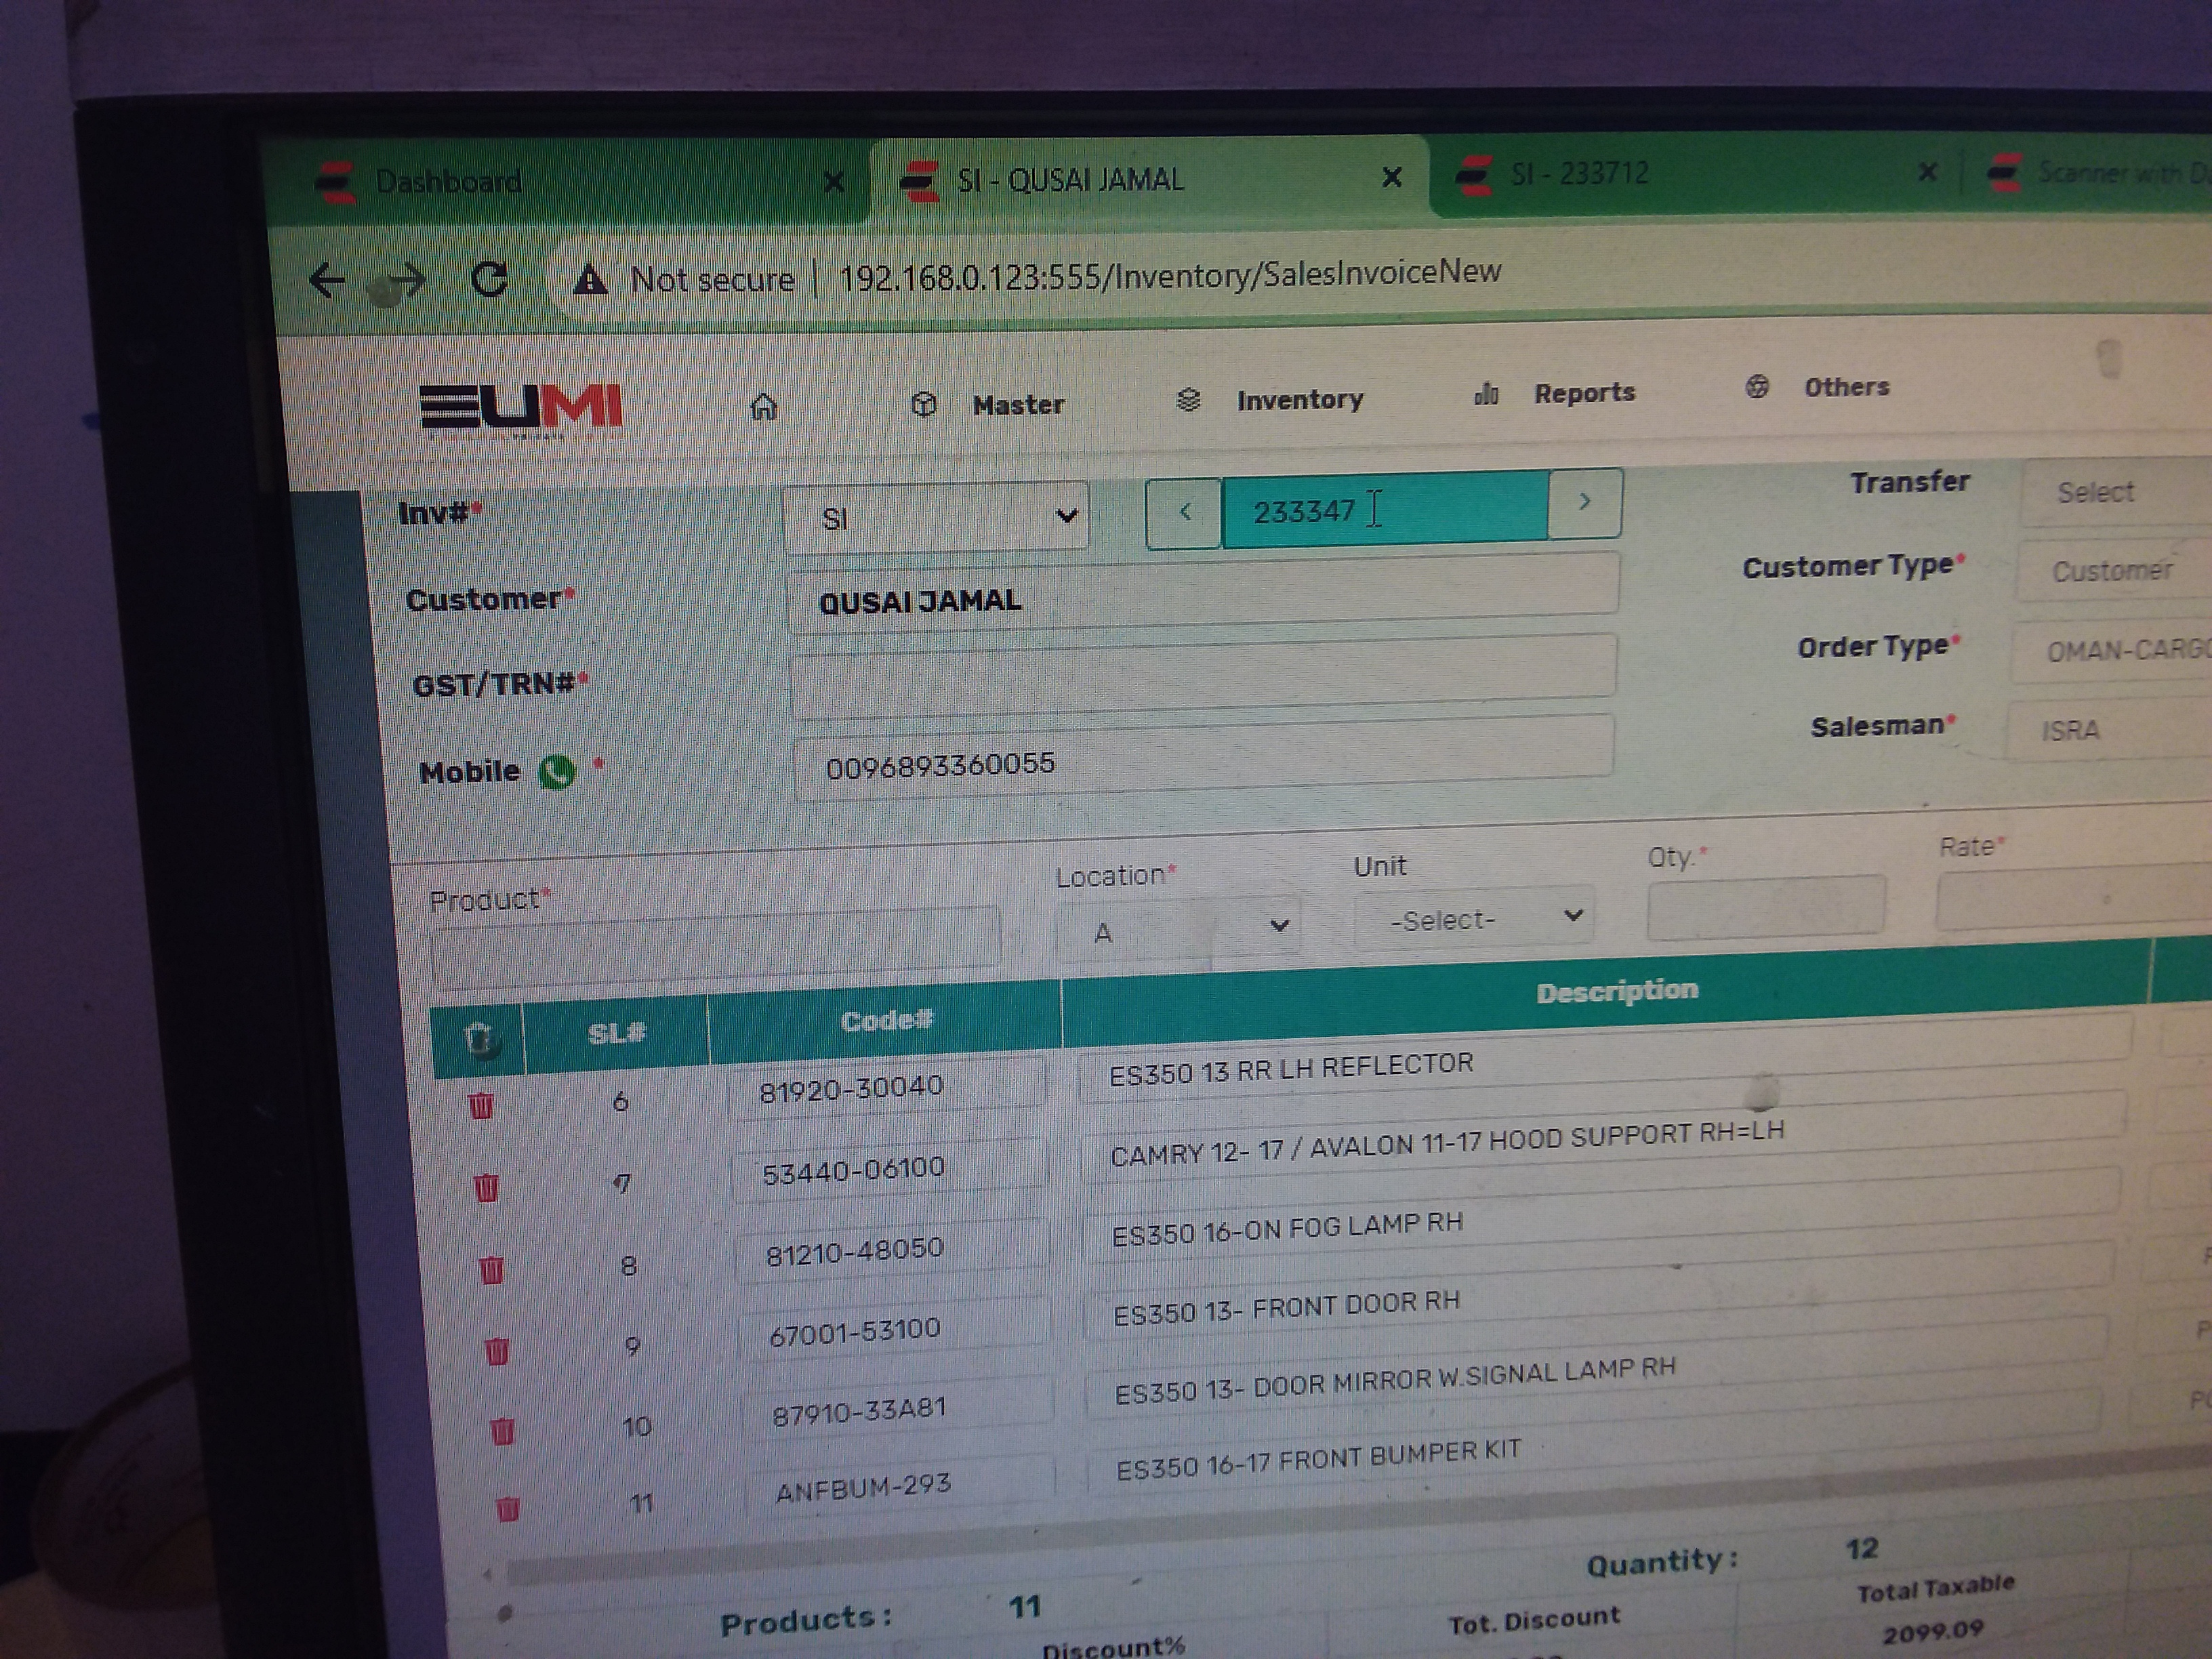Delete row 11 FRONT BUMPER KIT
2212x1659 pixels.
point(508,1508)
